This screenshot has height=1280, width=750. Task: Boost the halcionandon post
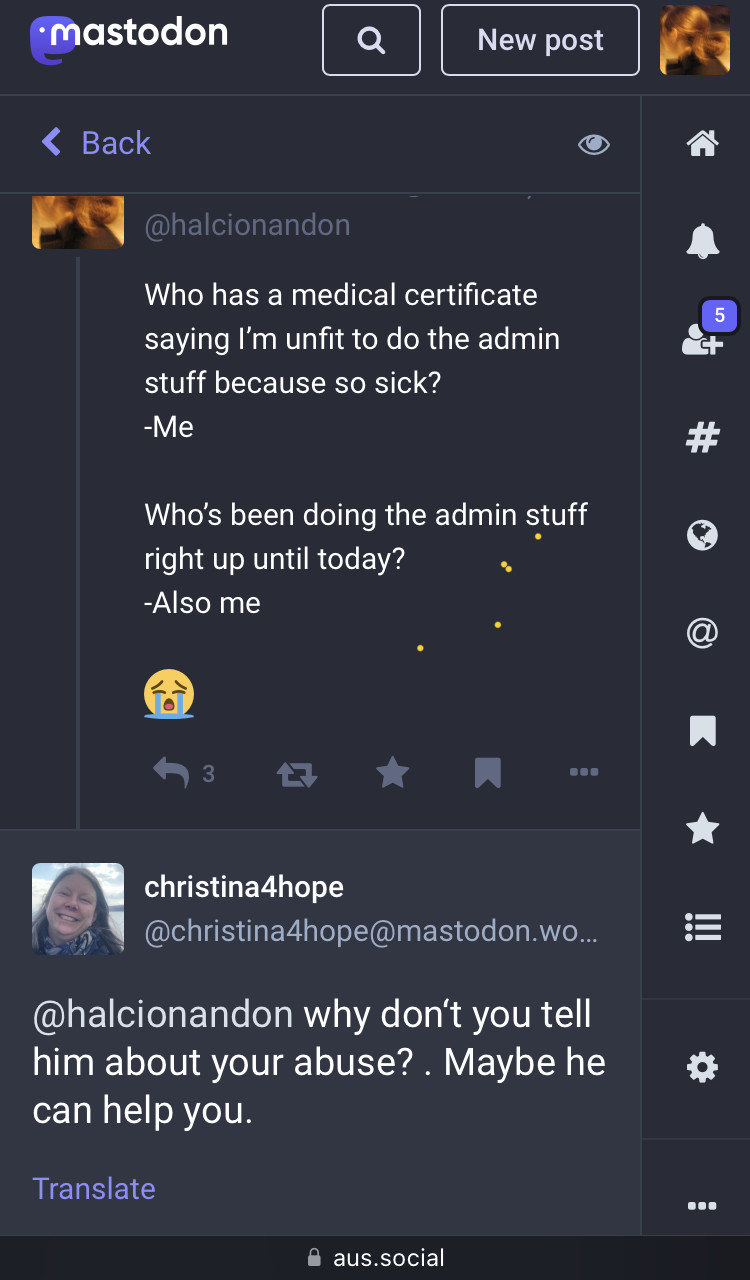point(297,773)
